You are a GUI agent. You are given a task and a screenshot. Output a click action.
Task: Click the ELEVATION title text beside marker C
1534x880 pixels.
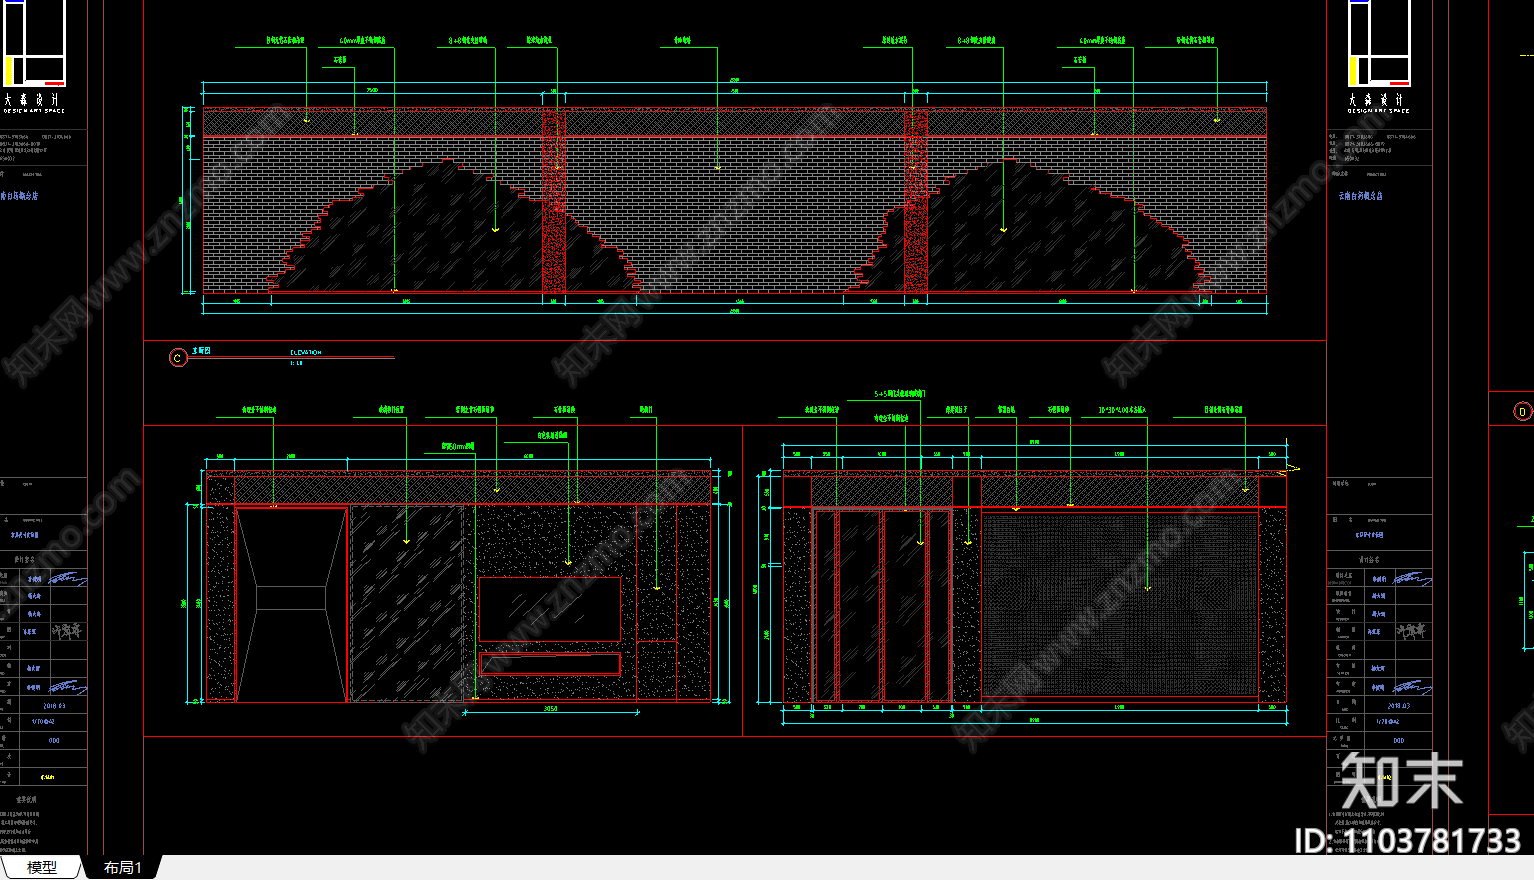(x=306, y=353)
